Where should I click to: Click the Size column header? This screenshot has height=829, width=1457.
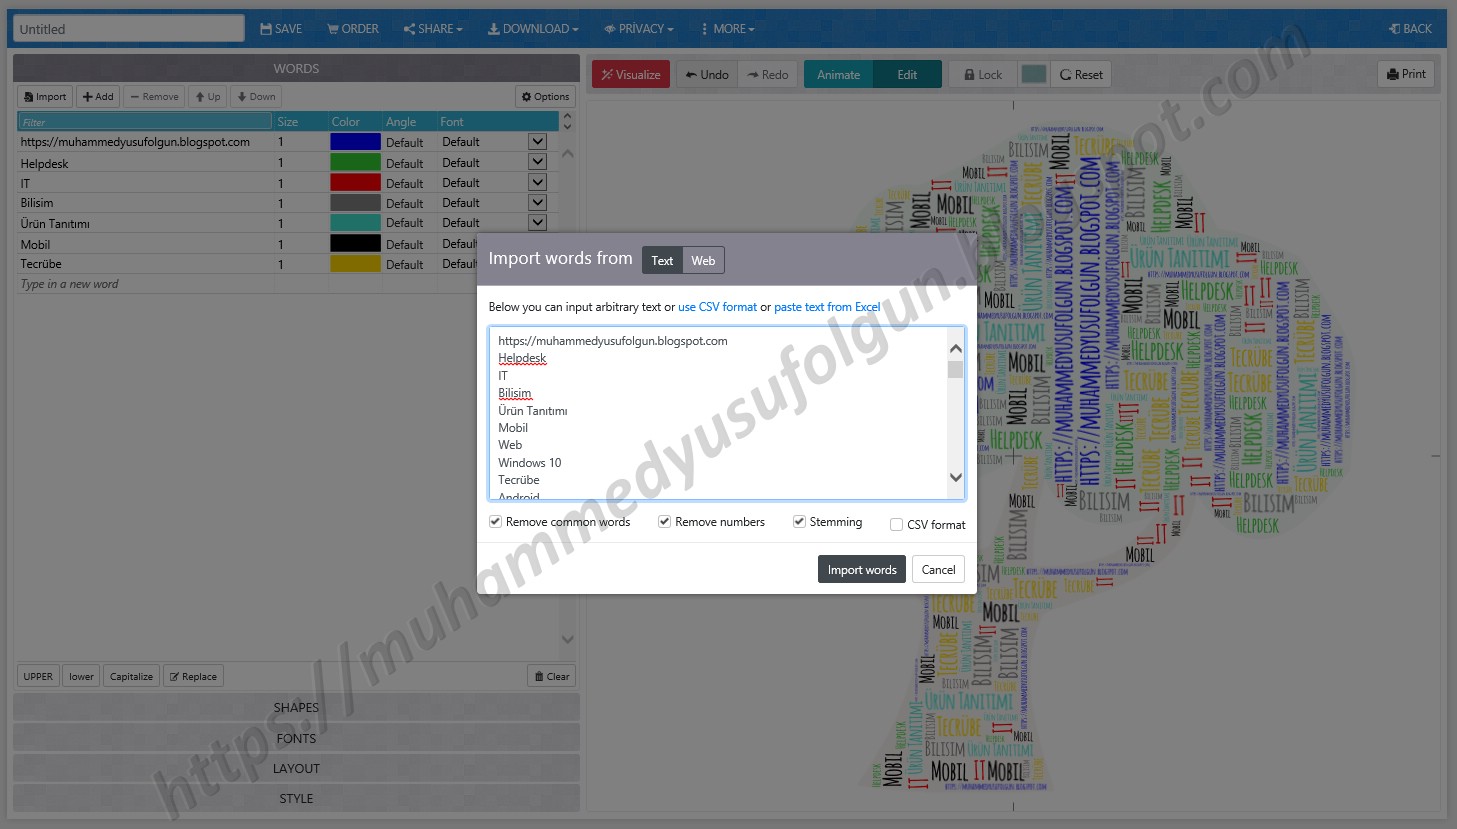300,122
